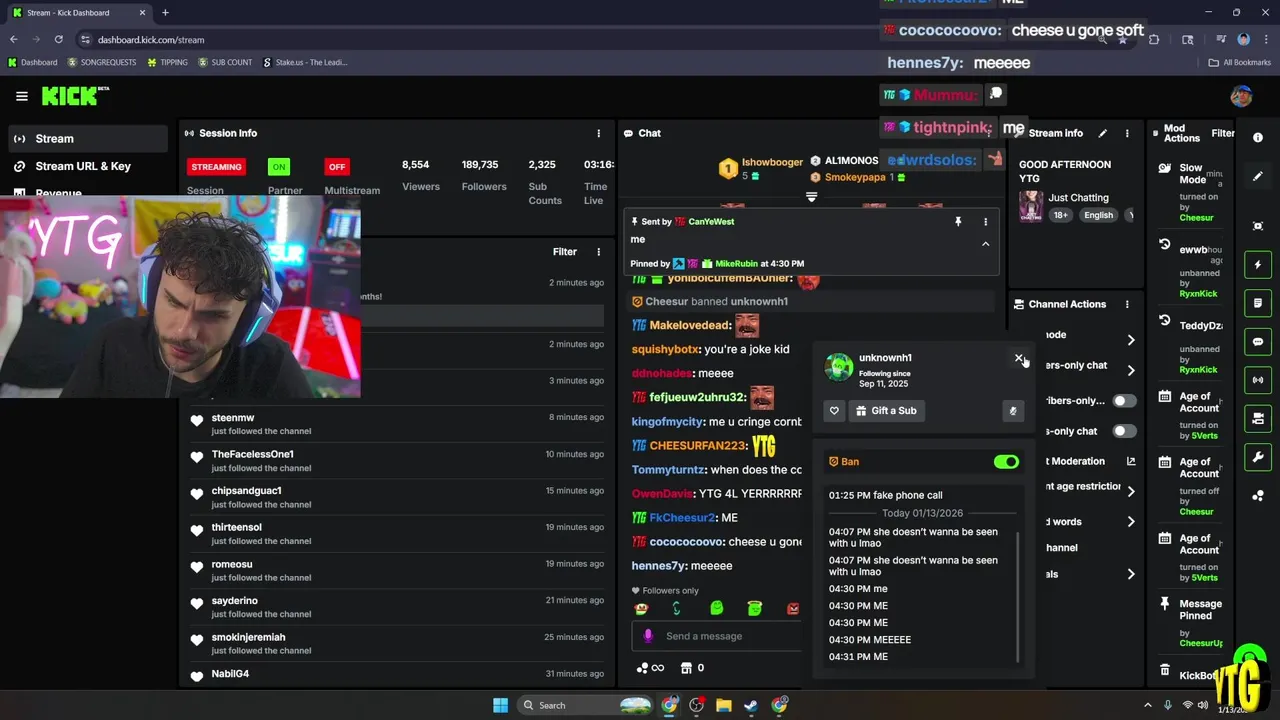This screenshot has width=1280, height=720.
Task: Toggle subscribers-only chat switch
Action: [1125, 401]
